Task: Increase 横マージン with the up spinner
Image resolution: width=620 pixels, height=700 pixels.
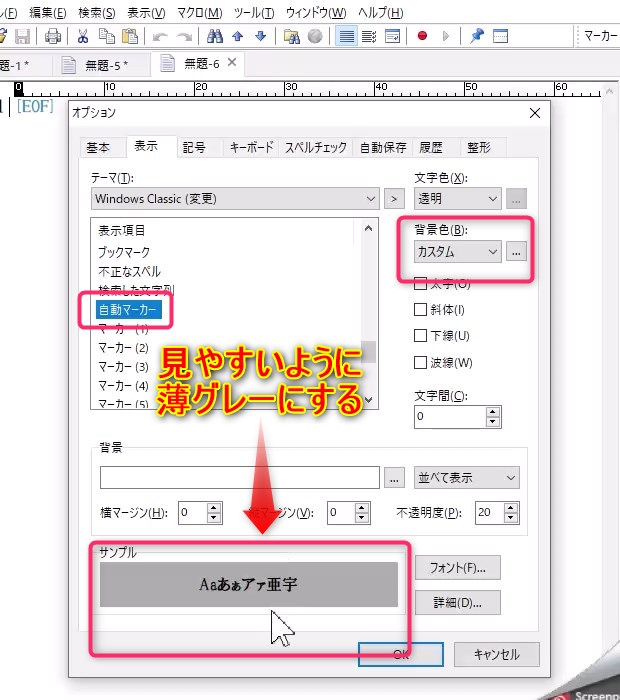Action: 214,508
